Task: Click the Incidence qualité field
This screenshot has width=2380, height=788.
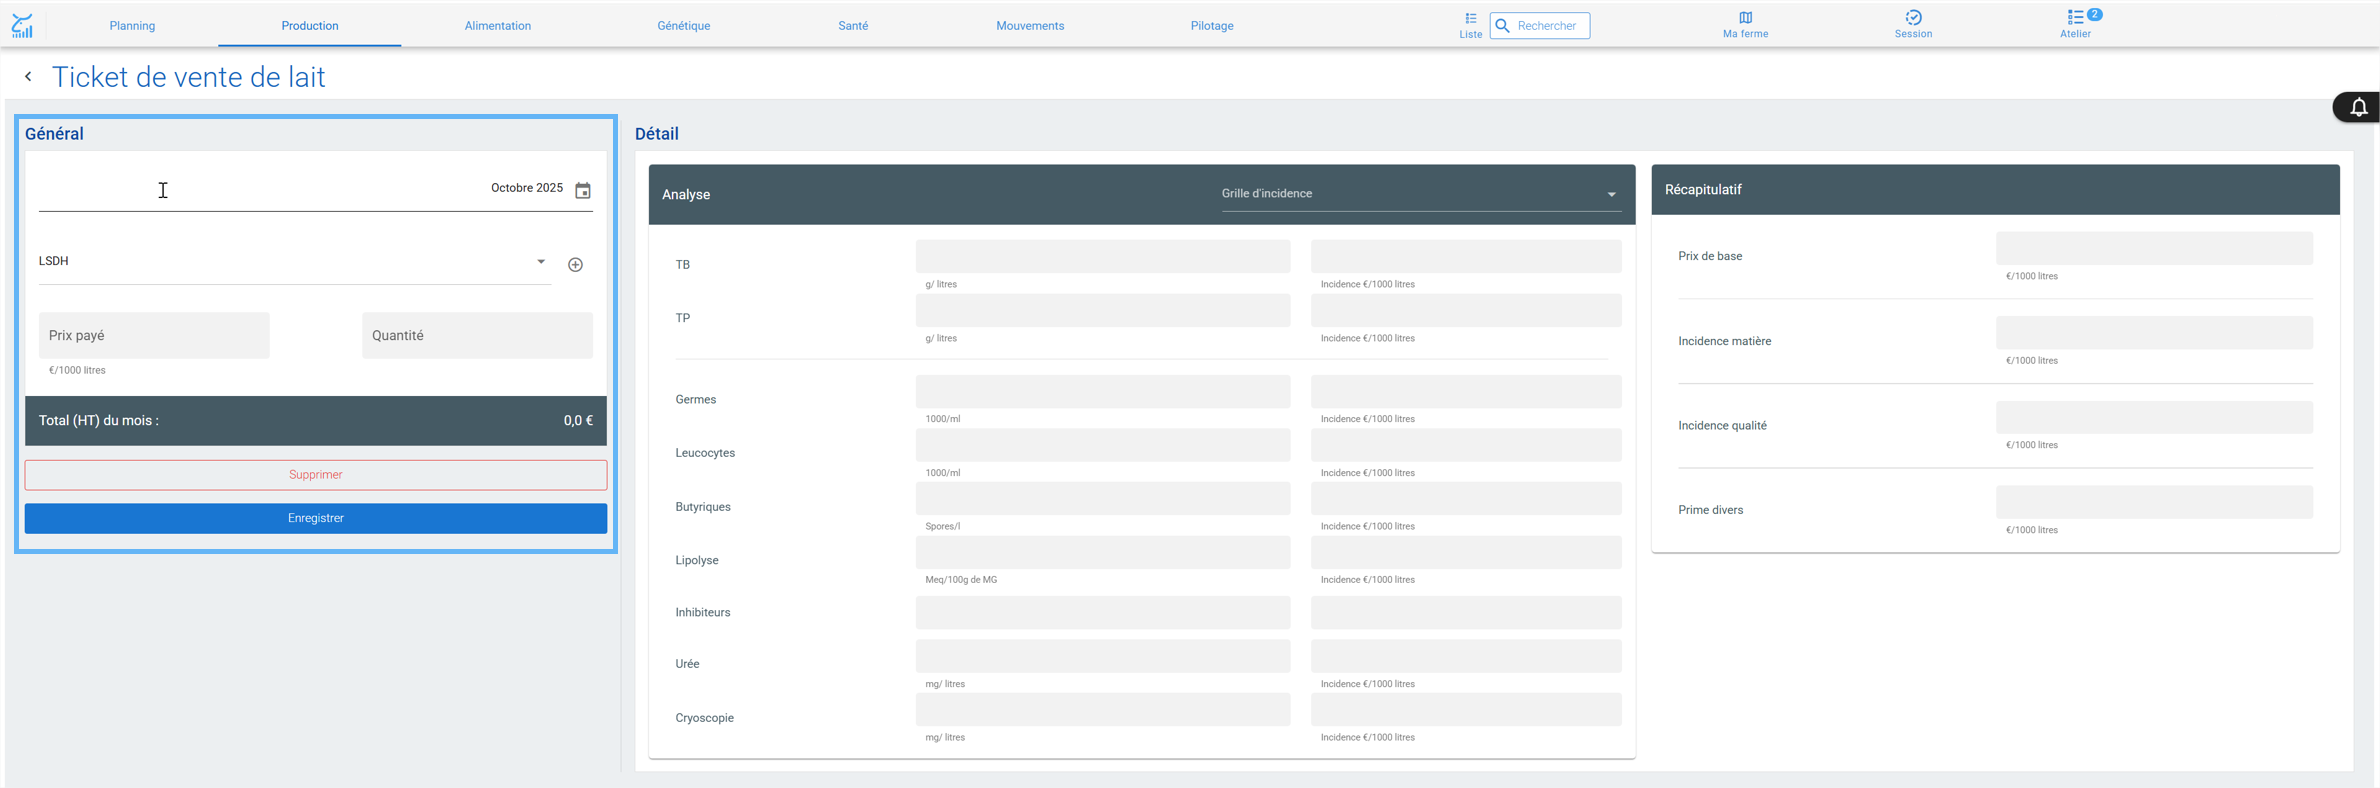Action: 2154,417
